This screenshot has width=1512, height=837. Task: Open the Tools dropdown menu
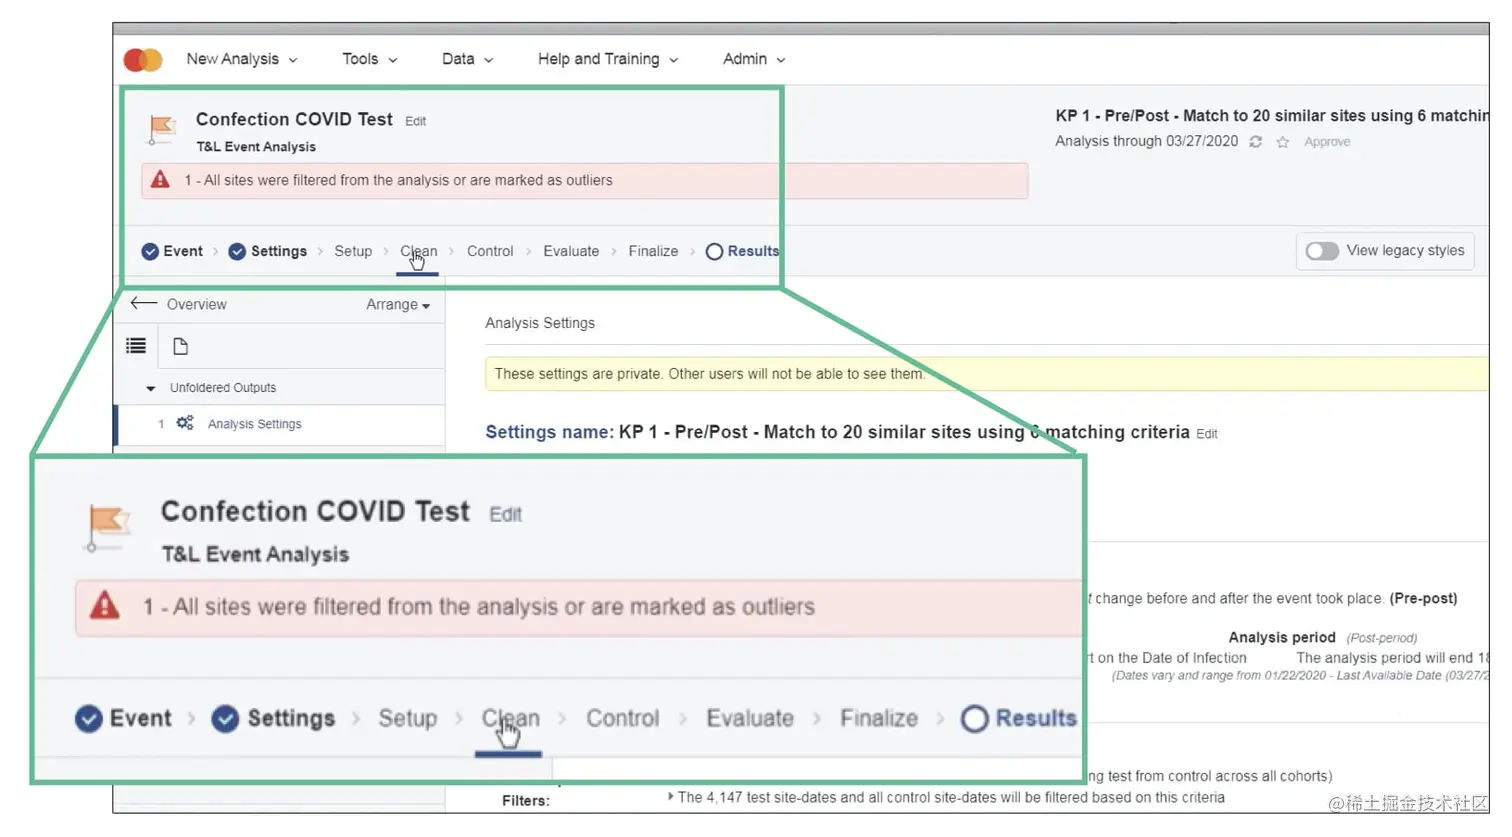pyautogui.click(x=369, y=59)
